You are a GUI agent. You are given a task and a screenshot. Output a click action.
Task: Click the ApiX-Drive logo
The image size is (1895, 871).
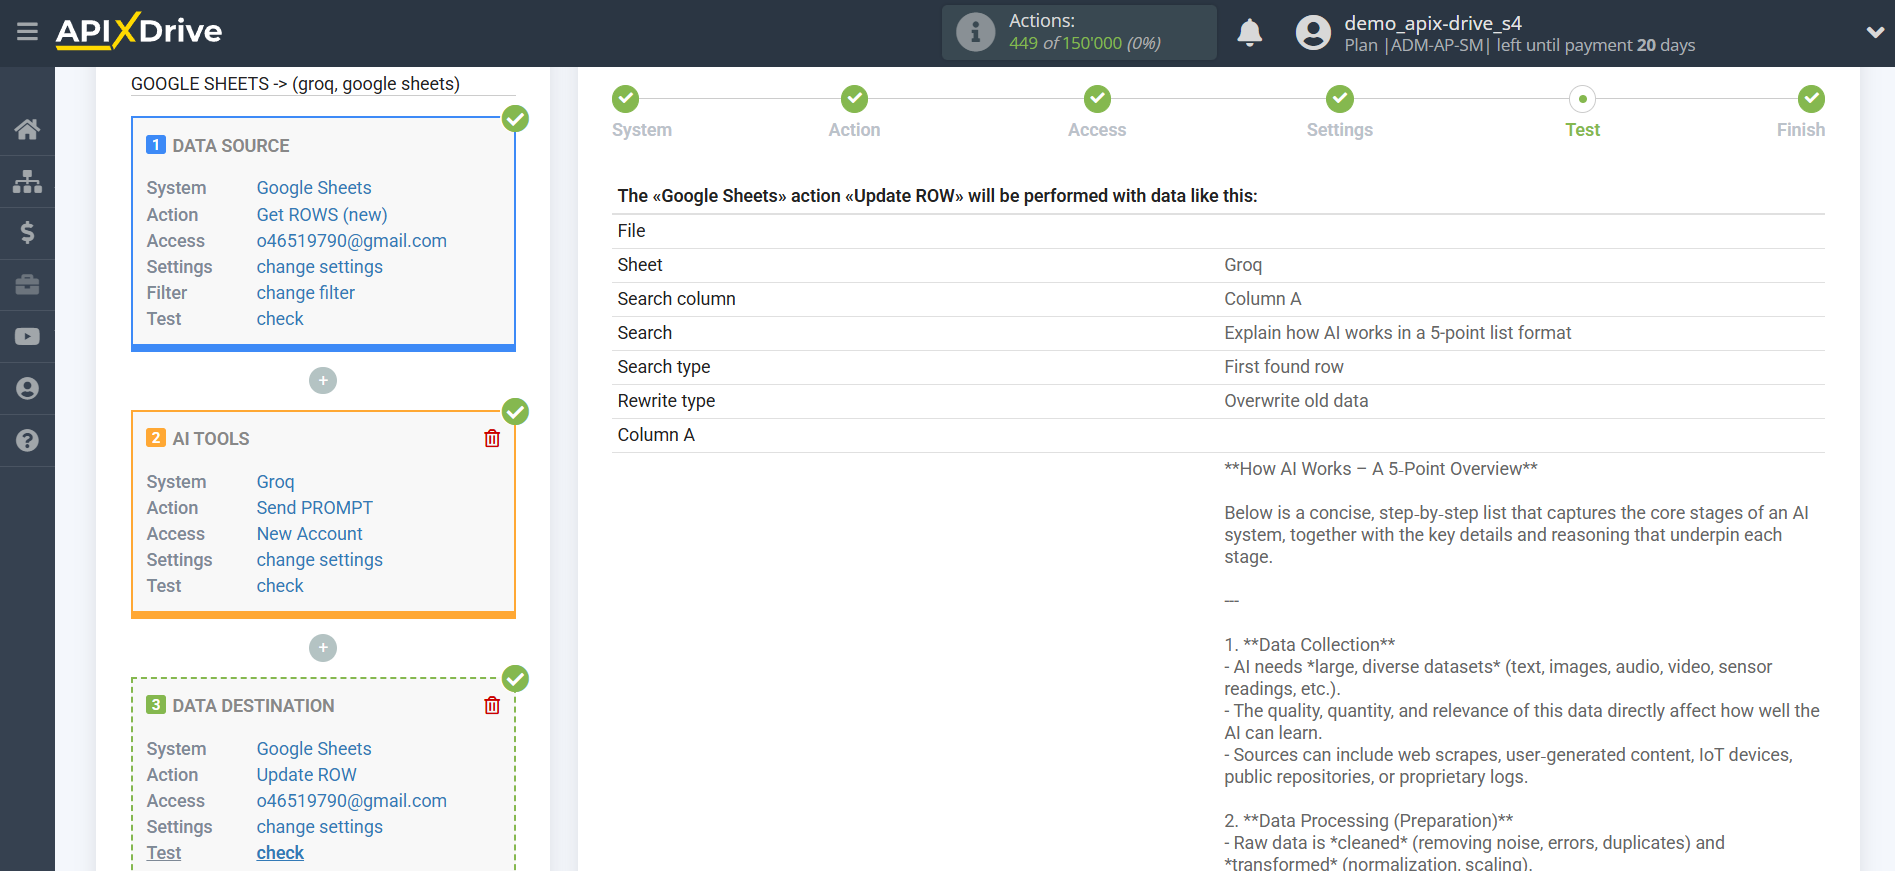click(139, 31)
